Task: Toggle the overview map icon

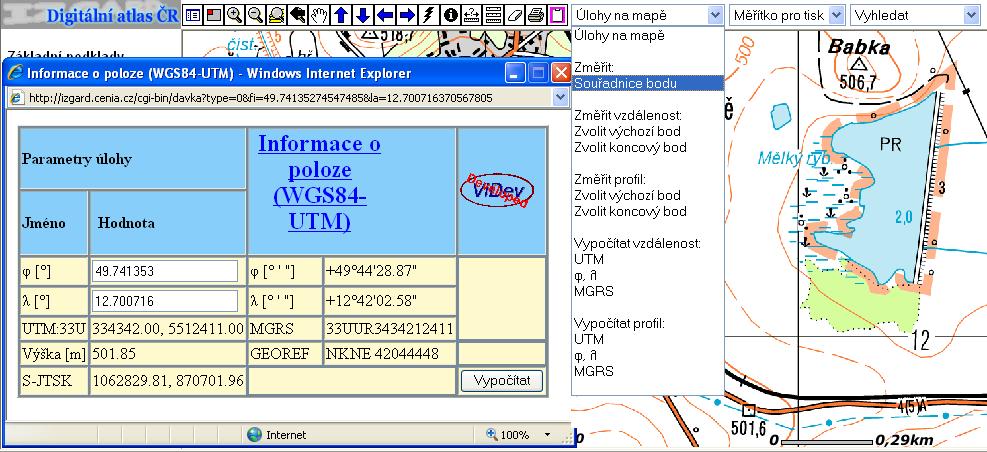Action: (x=214, y=14)
